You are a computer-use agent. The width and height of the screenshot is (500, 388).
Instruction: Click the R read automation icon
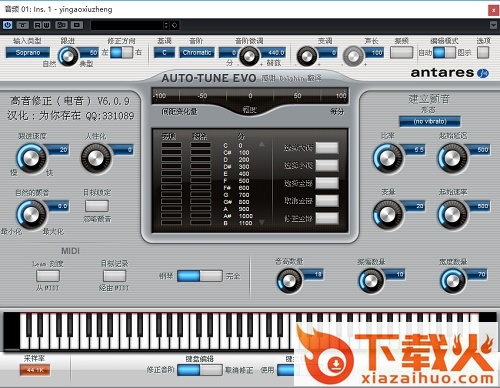37,25
